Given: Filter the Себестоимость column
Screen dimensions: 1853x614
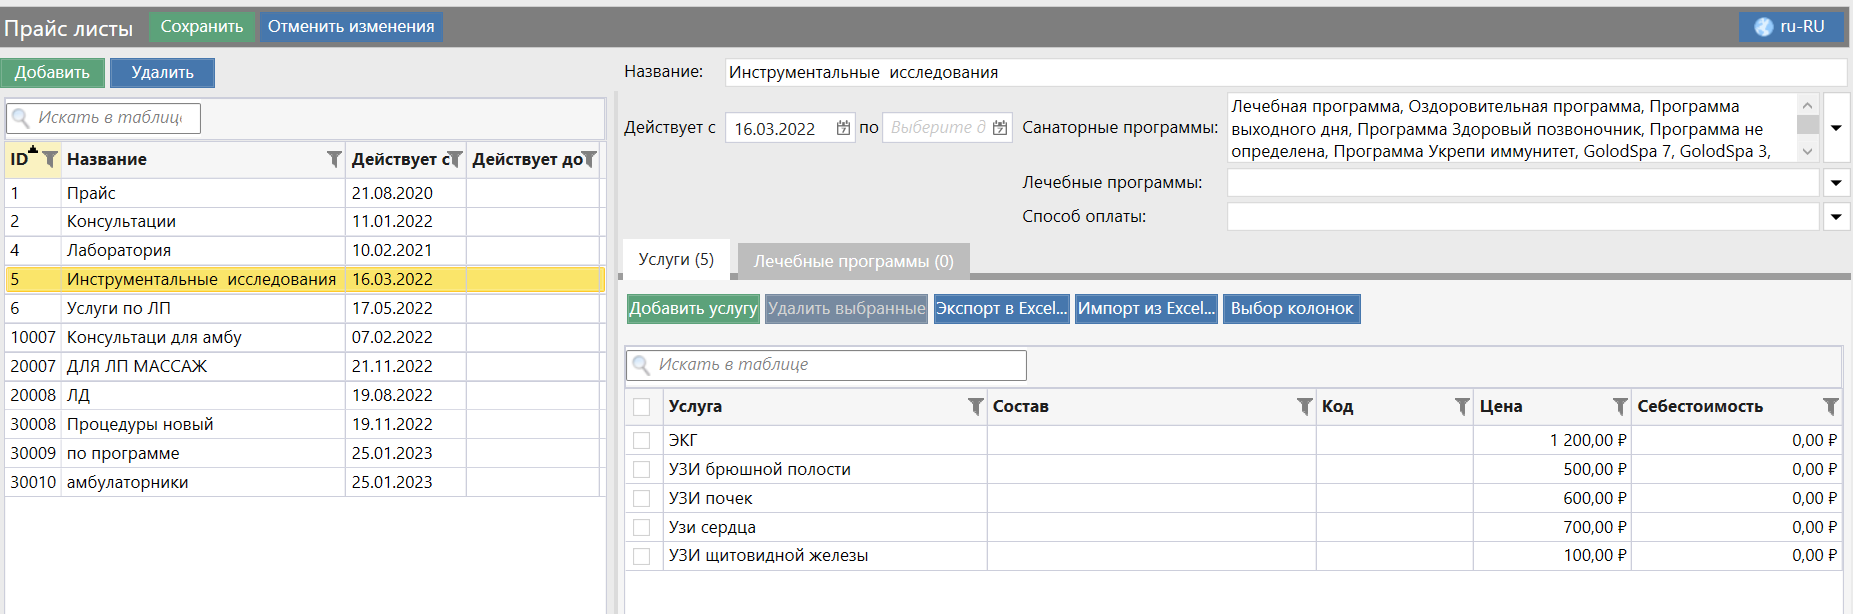Looking at the screenshot, I should (x=1830, y=406).
